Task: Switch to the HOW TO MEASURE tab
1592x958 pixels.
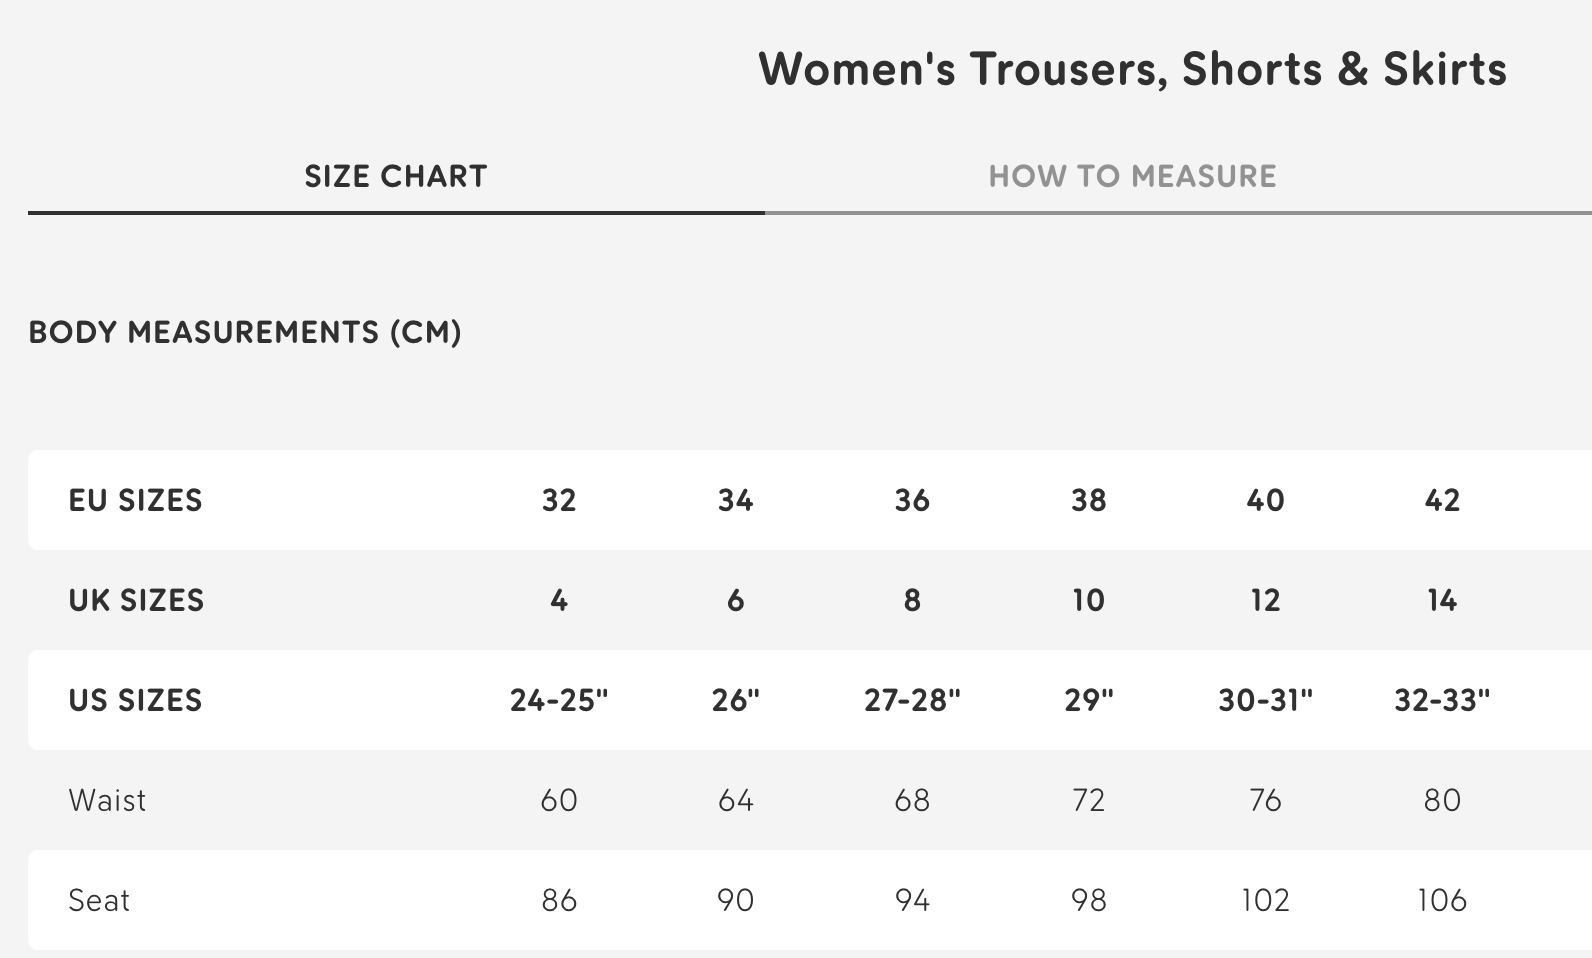Action: (1132, 176)
